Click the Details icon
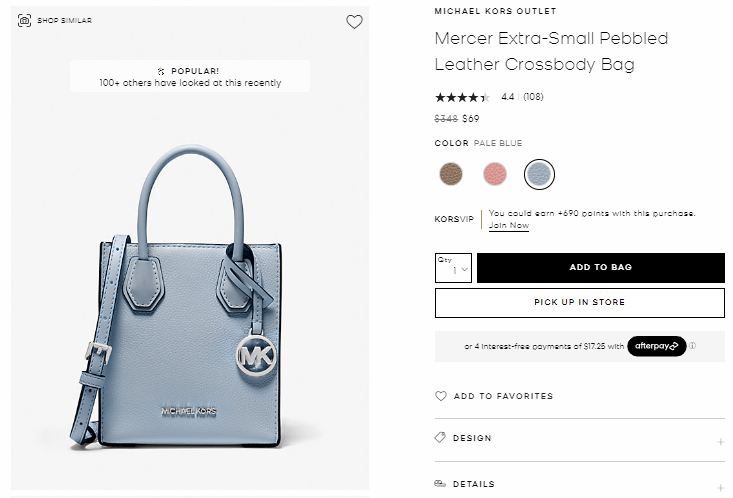The width and height of the screenshot is (733, 498). [441, 484]
